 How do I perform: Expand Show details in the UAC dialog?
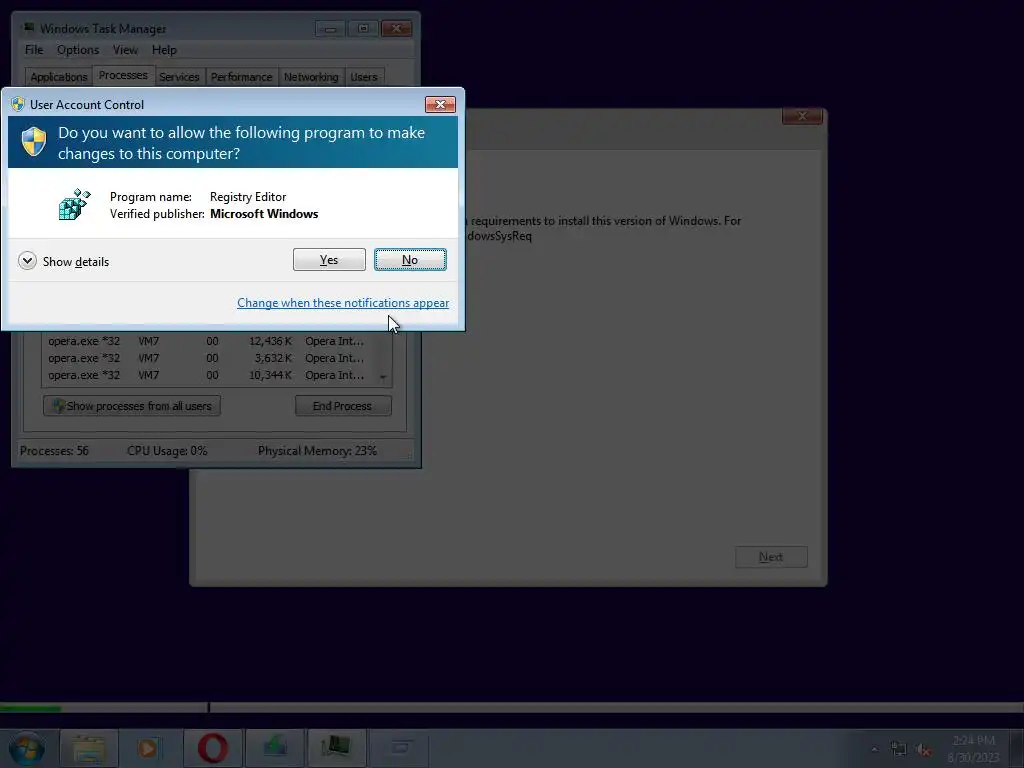64,261
